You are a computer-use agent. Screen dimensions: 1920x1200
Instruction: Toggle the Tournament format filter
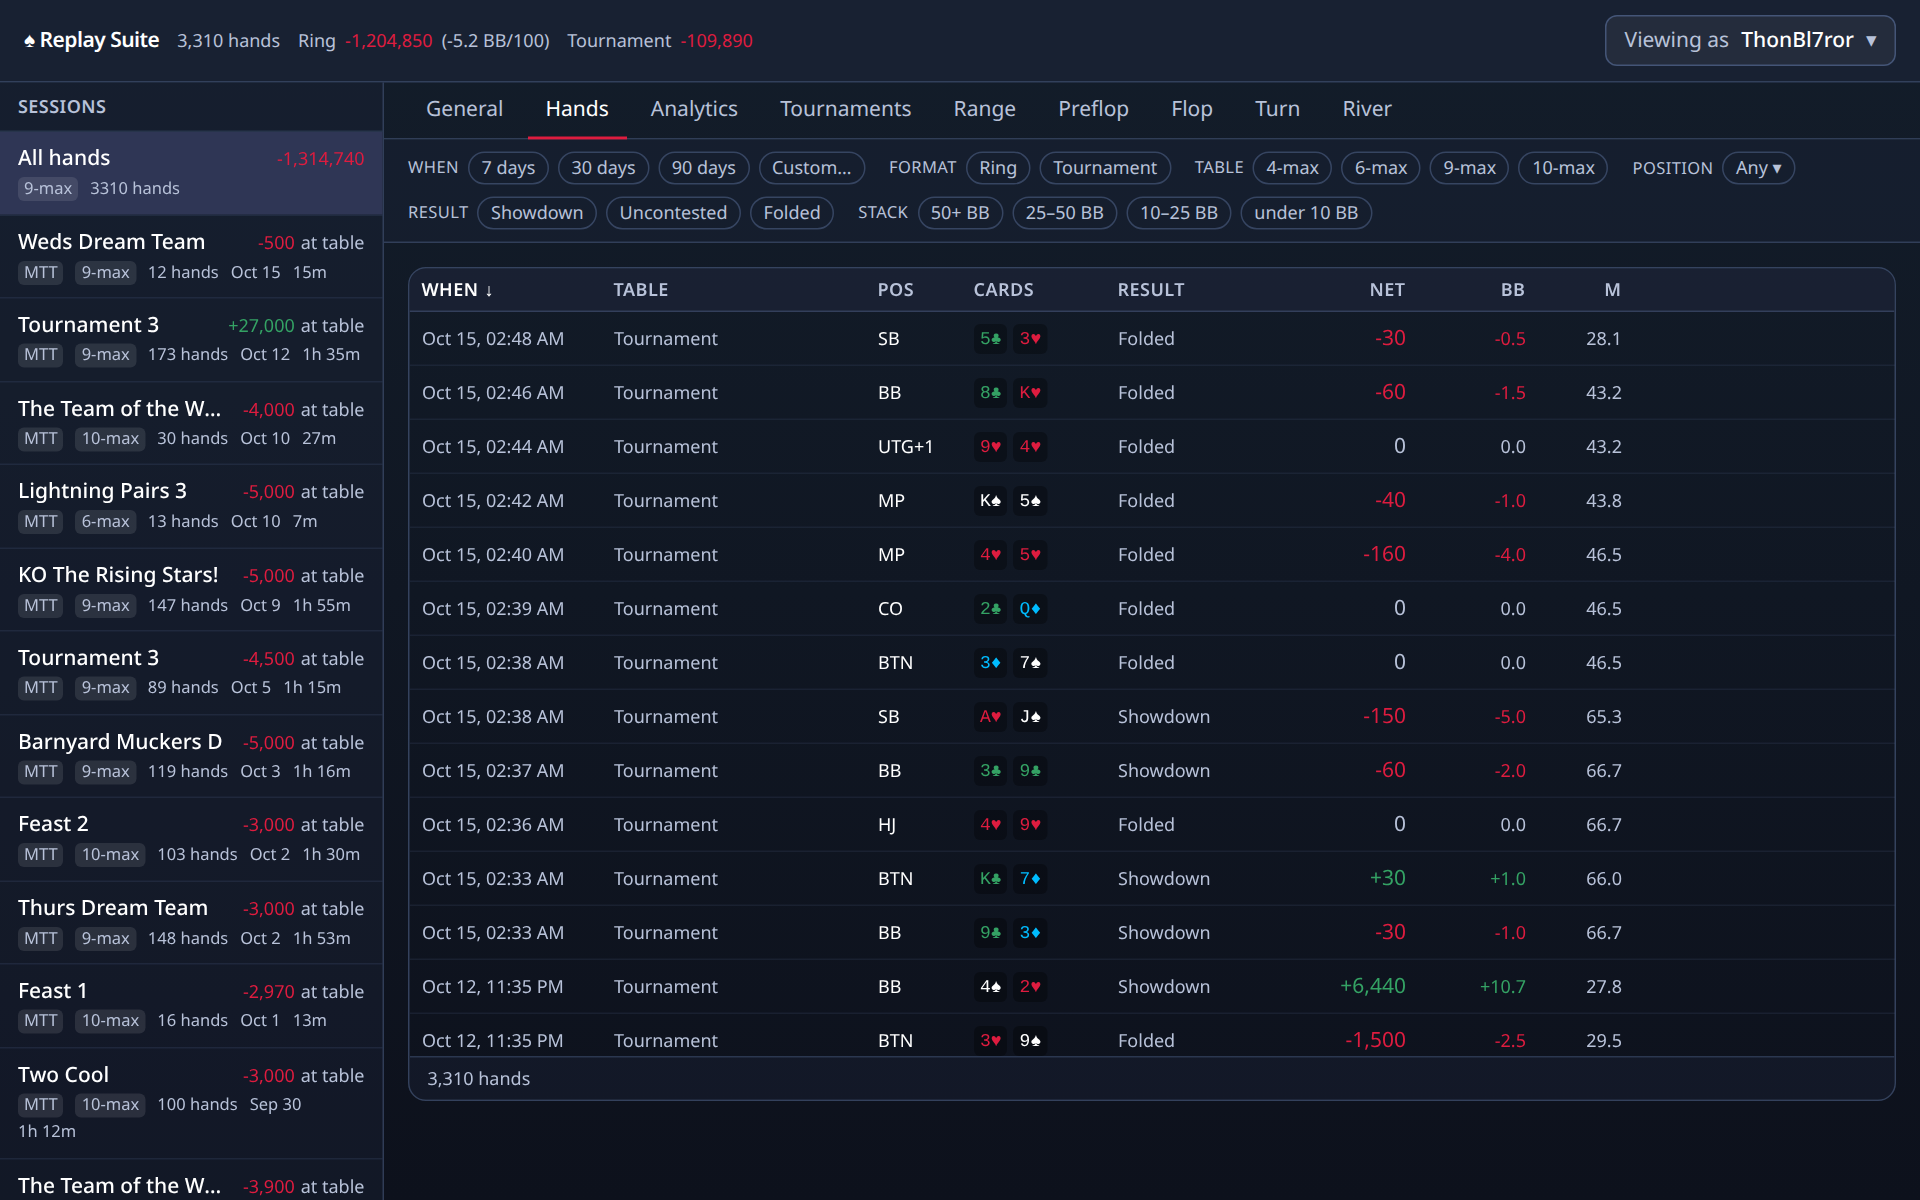pos(1104,168)
